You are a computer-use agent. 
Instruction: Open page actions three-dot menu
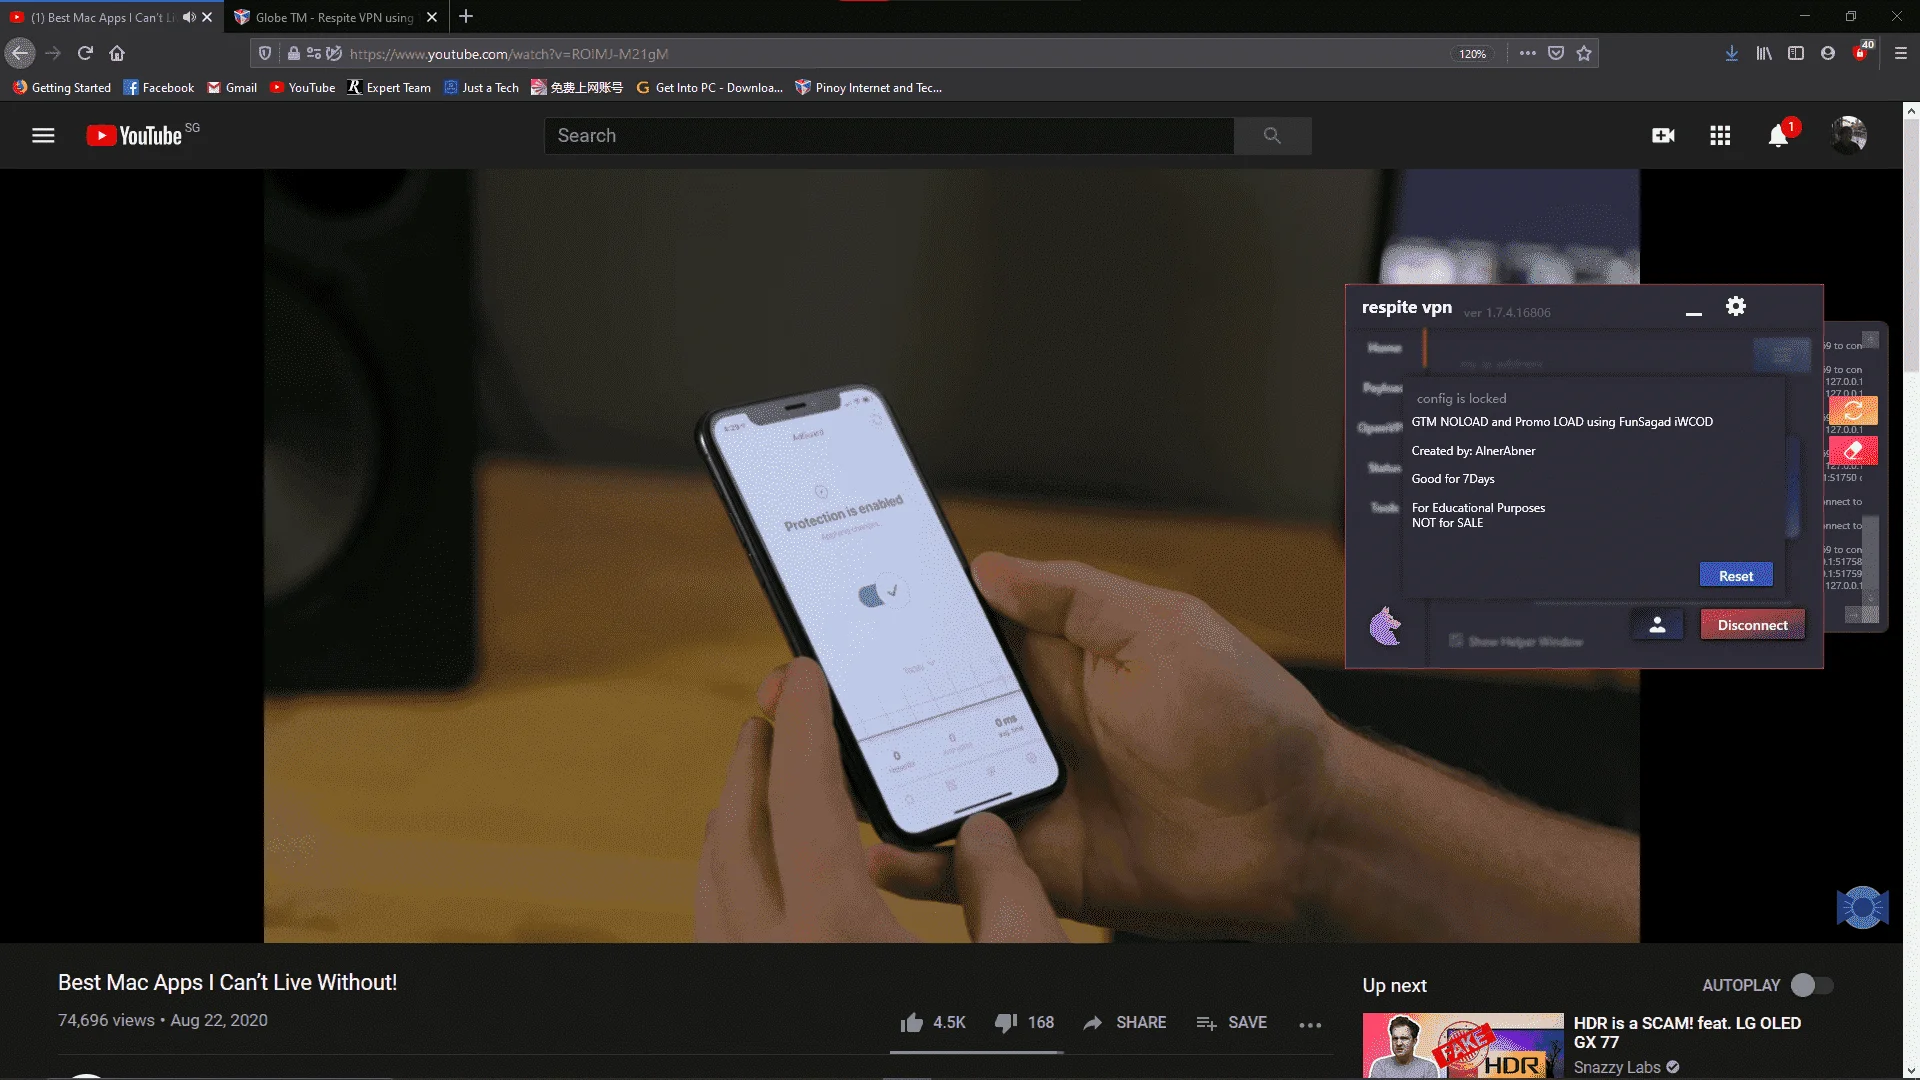[x=1527, y=54]
